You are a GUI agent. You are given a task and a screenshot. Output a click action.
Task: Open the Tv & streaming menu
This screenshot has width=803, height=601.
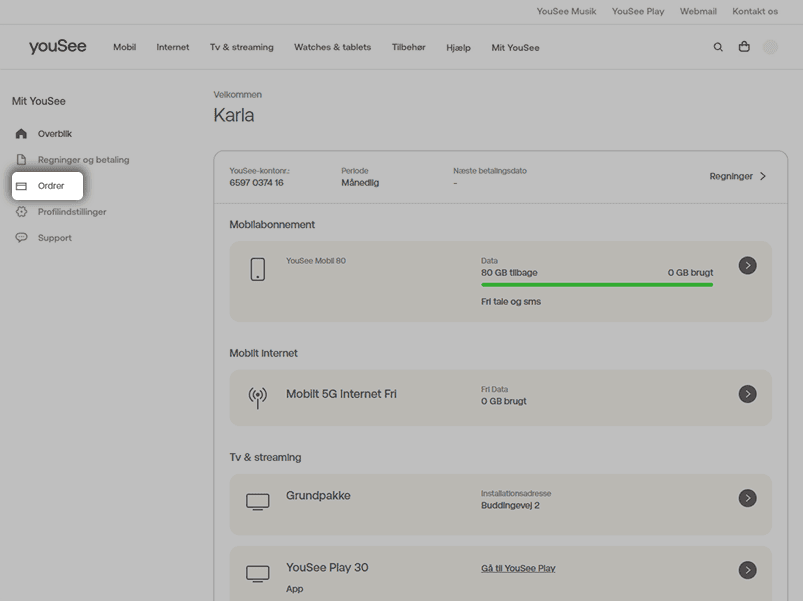(241, 48)
